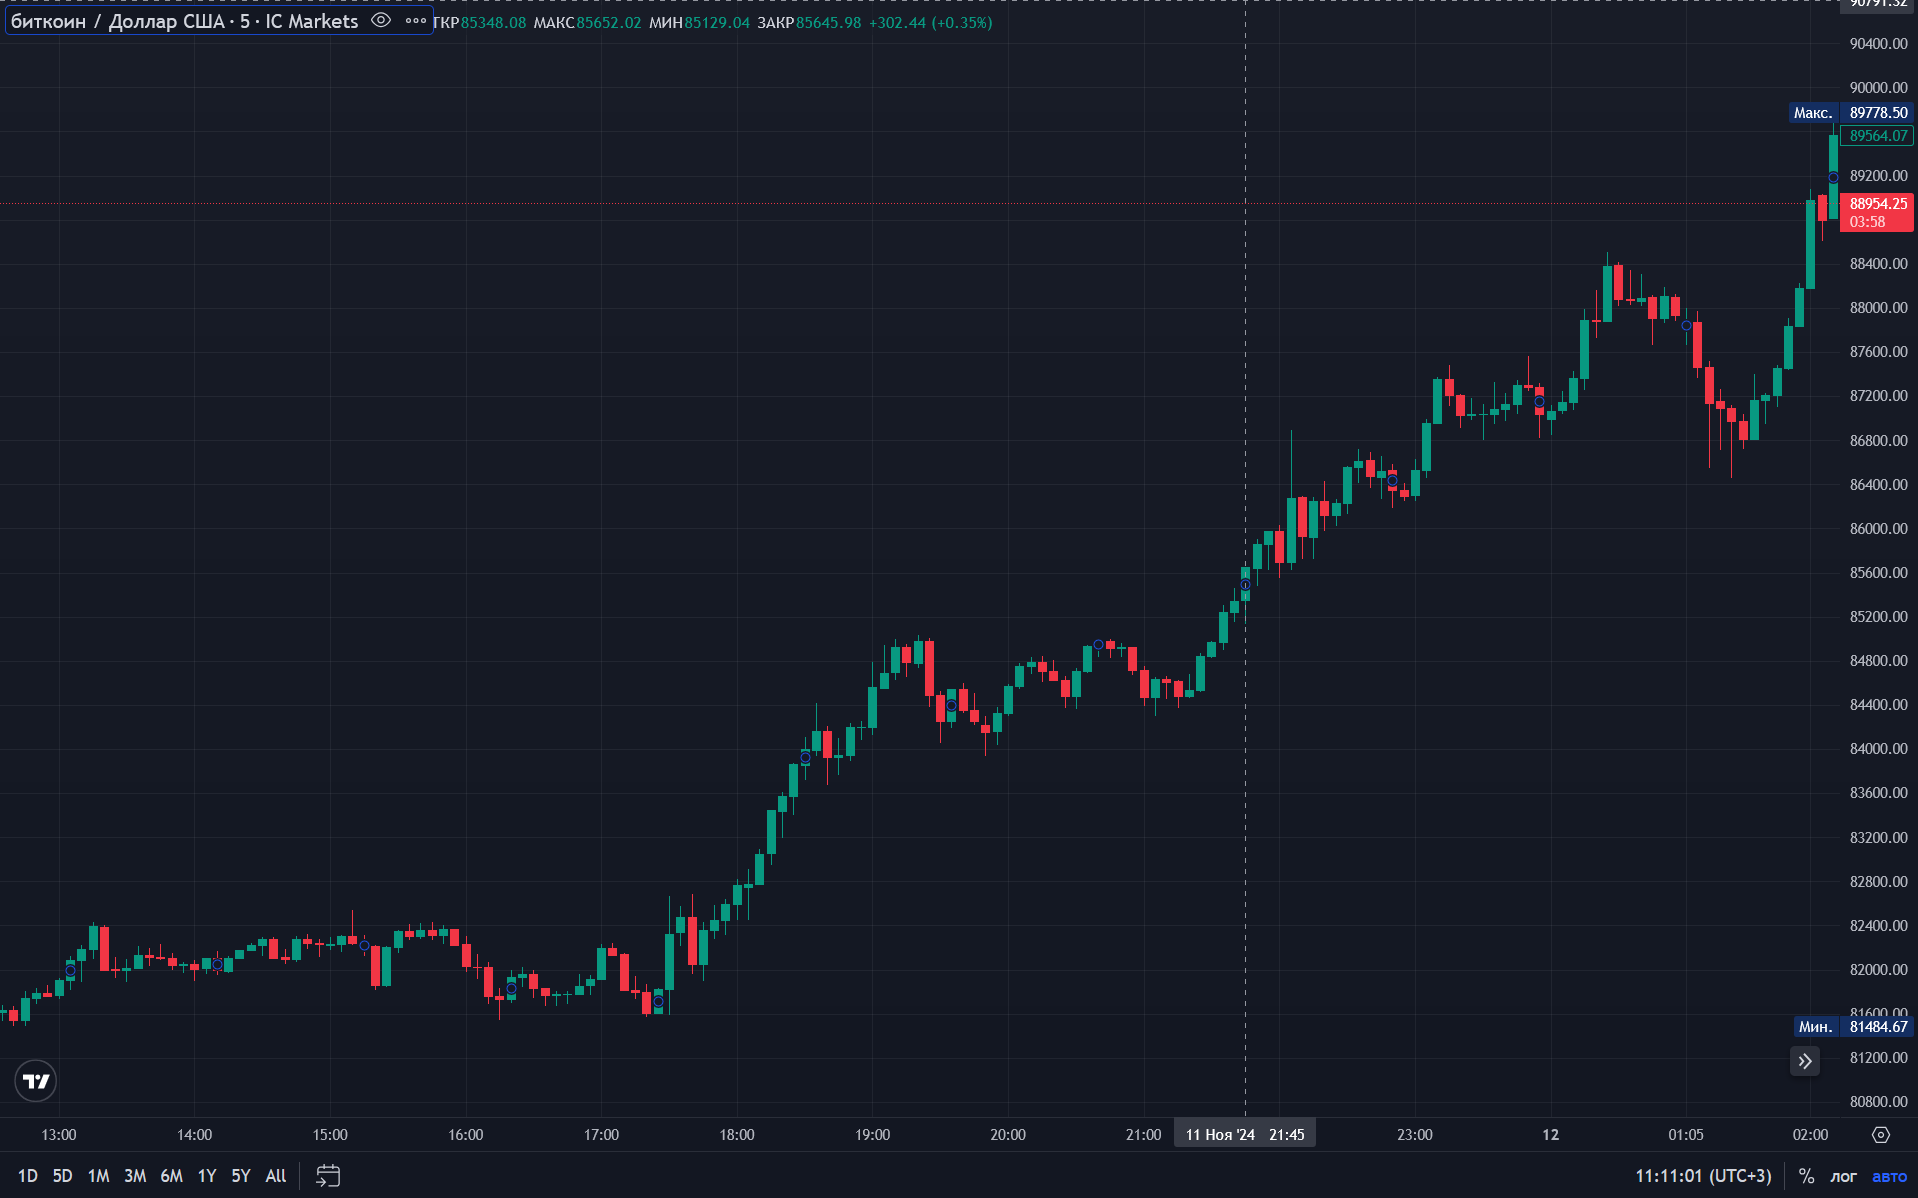Click the red current price label 88954.25
1918x1198 pixels.
pyautogui.click(x=1877, y=204)
